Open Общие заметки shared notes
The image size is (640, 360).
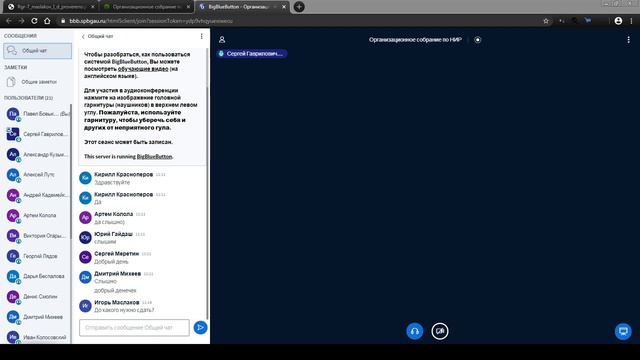tap(38, 82)
